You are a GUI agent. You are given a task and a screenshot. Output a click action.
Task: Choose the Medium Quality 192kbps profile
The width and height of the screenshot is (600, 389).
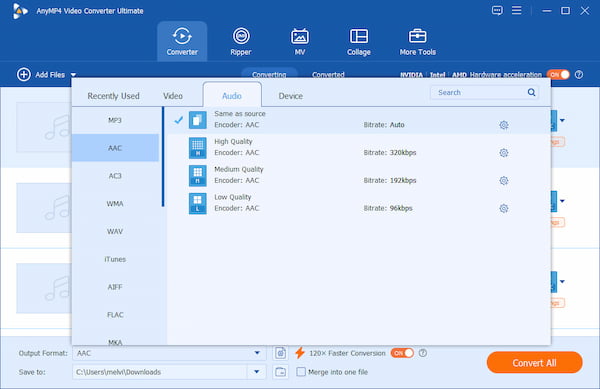358,176
